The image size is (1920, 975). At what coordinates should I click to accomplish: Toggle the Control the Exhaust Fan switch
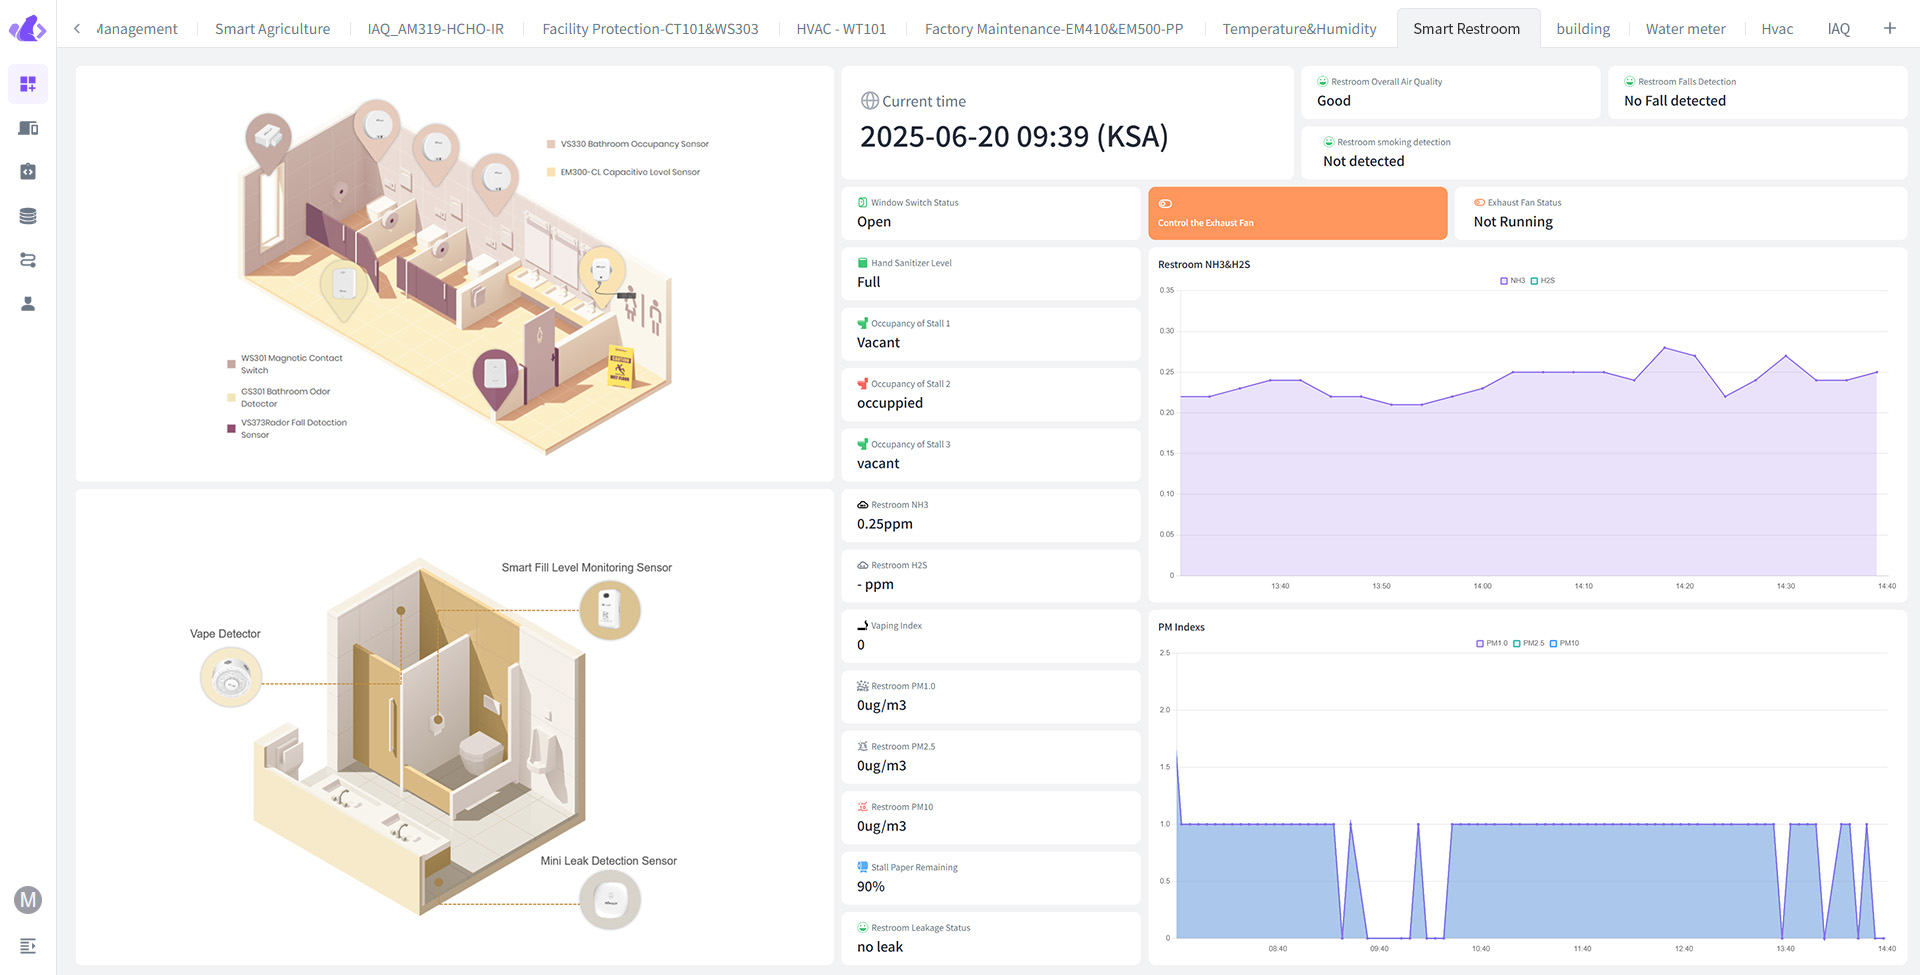click(x=1166, y=204)
